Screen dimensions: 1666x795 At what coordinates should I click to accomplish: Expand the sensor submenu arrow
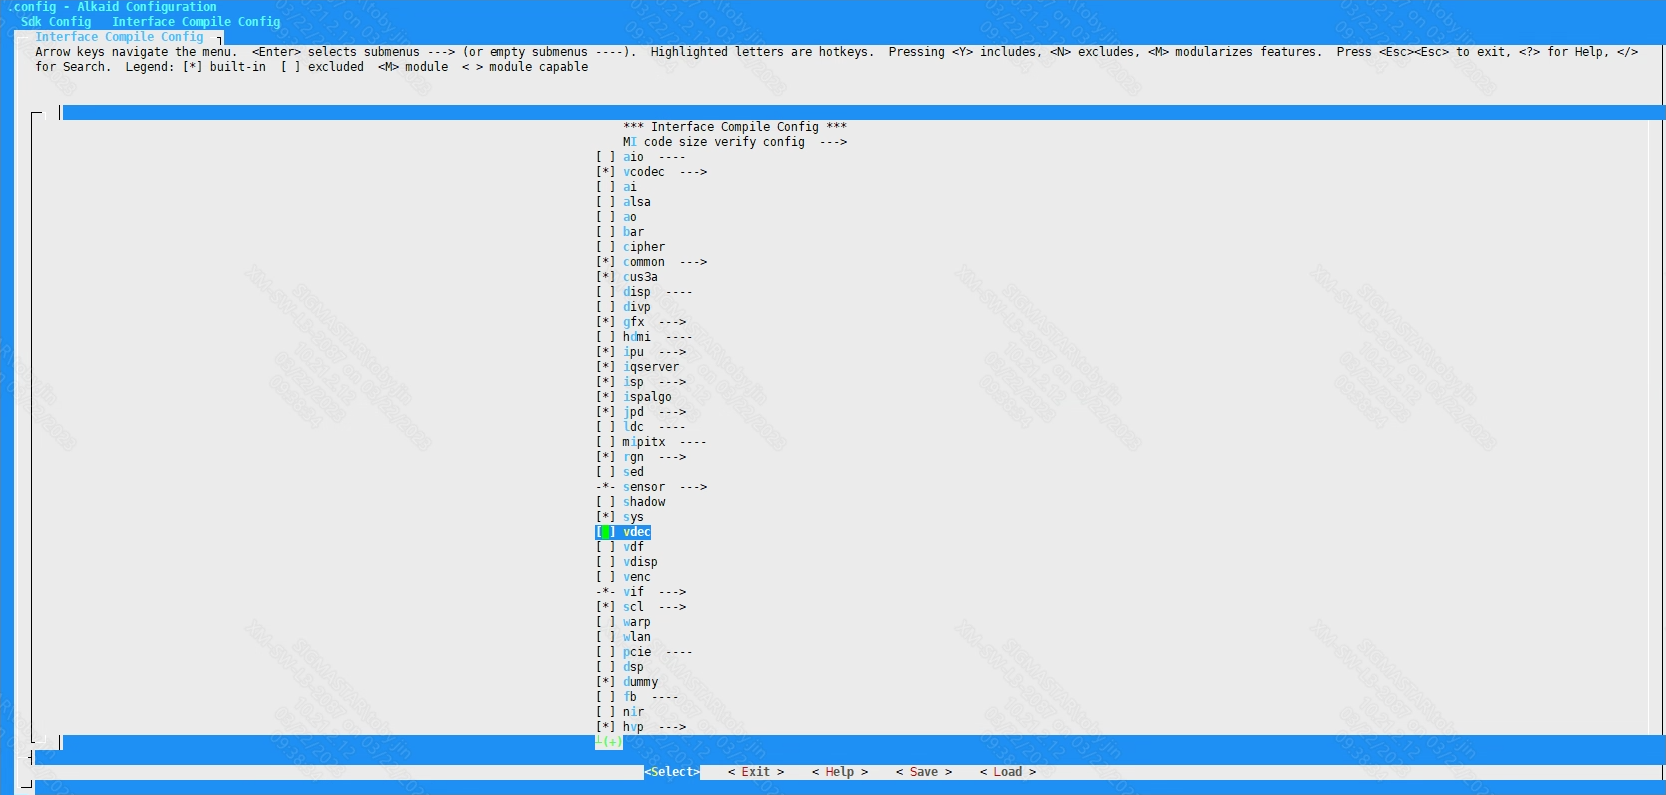pos(693,487)
